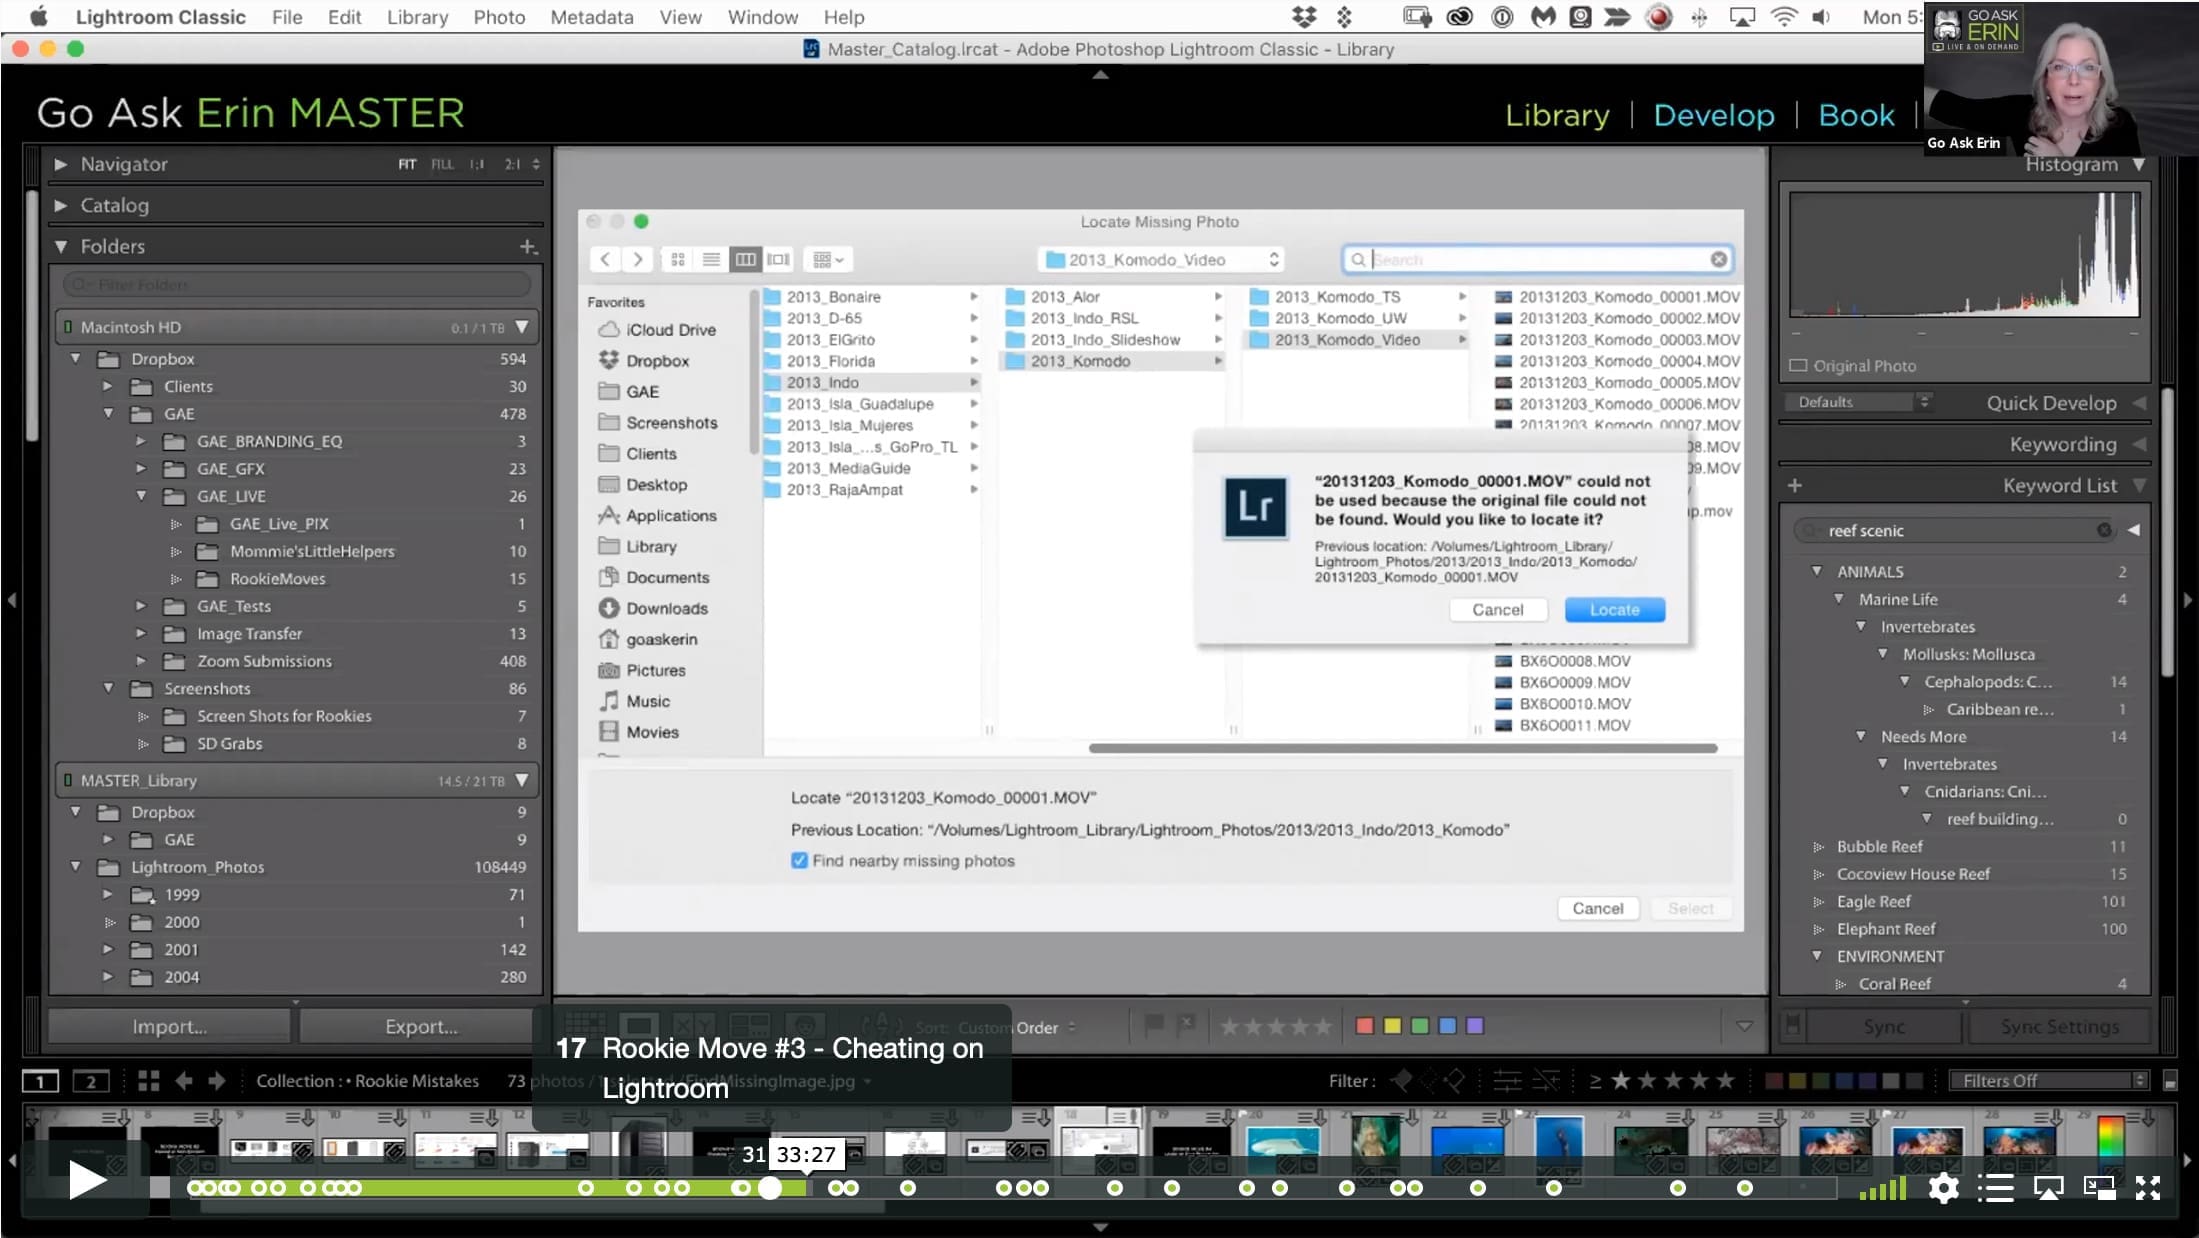Cancel the missing file alert

pos(1497,610)
